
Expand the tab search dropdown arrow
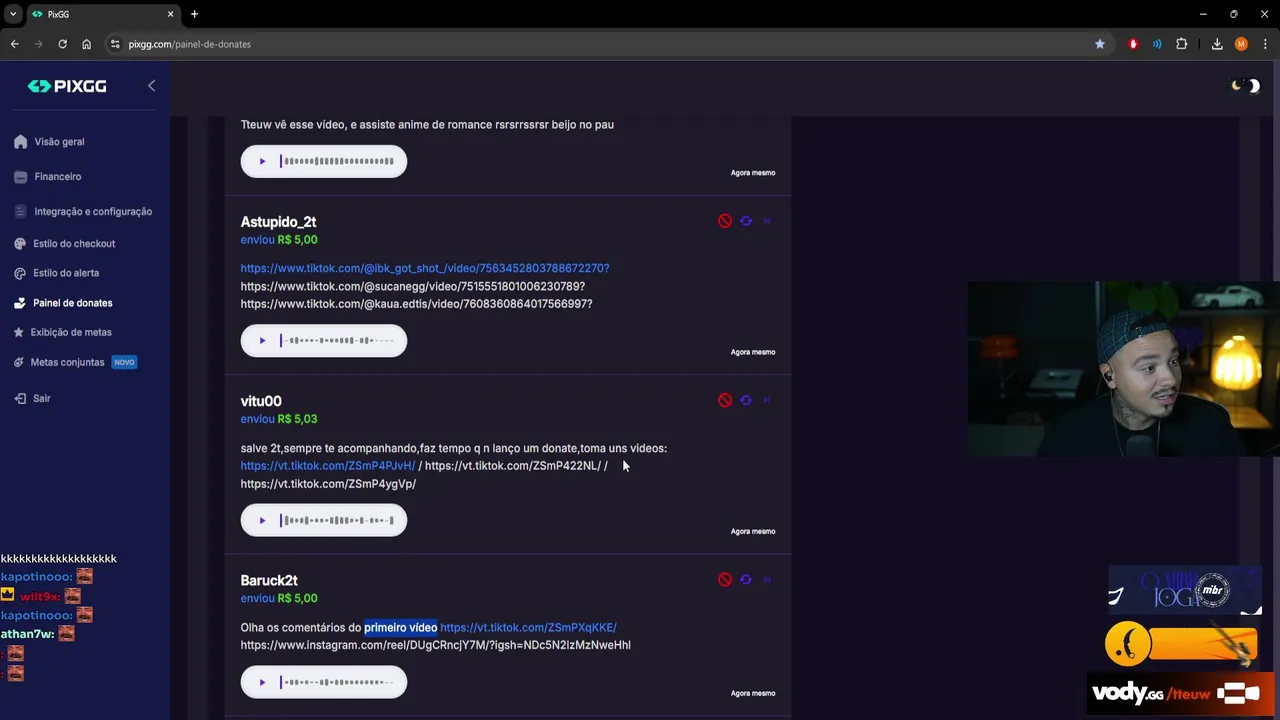[x=13, y=14]
